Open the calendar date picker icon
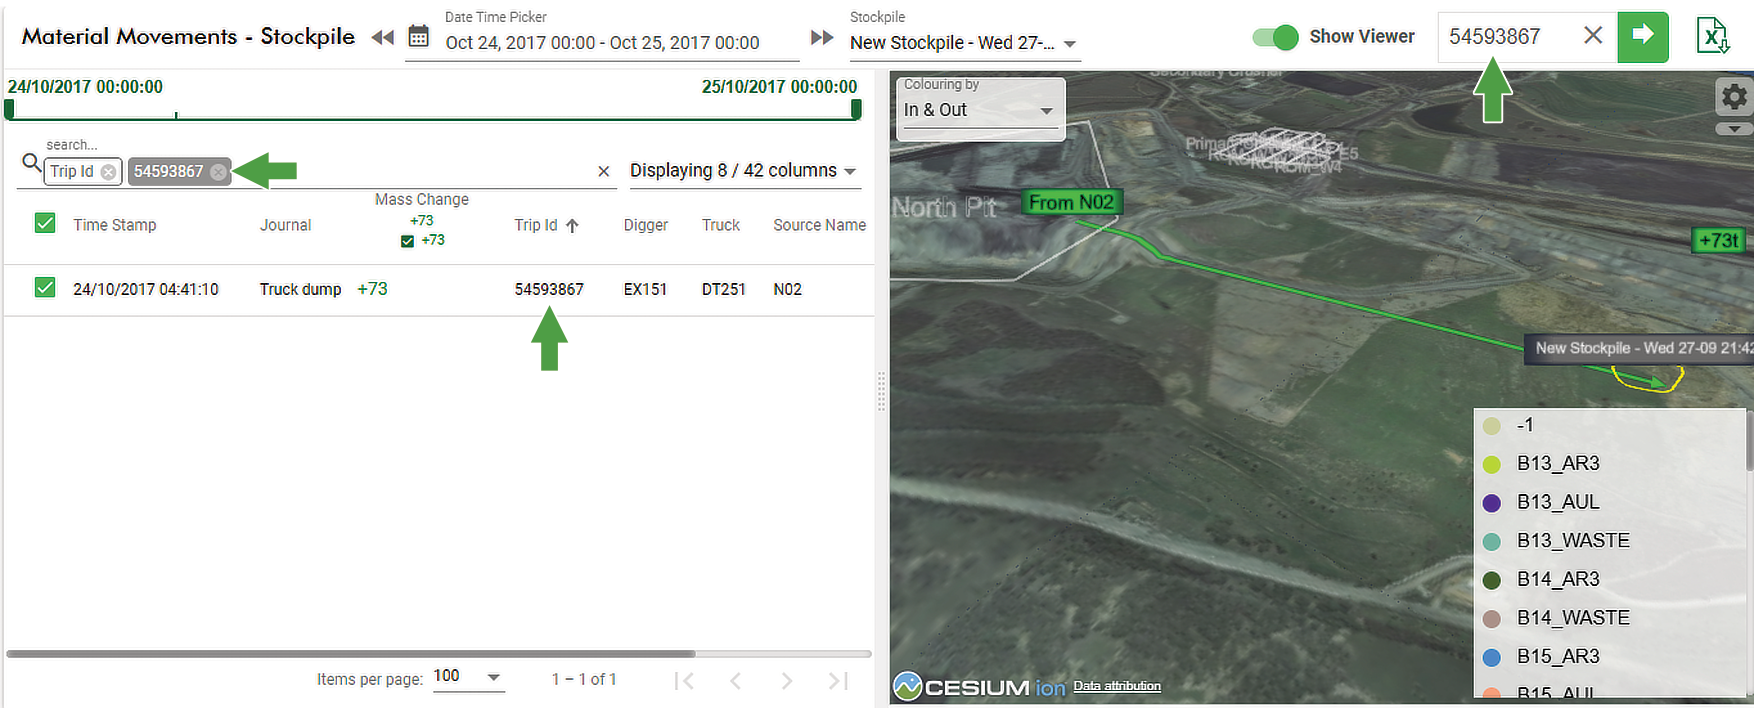This screenshot has width=1754, height=708. (419, 38)
